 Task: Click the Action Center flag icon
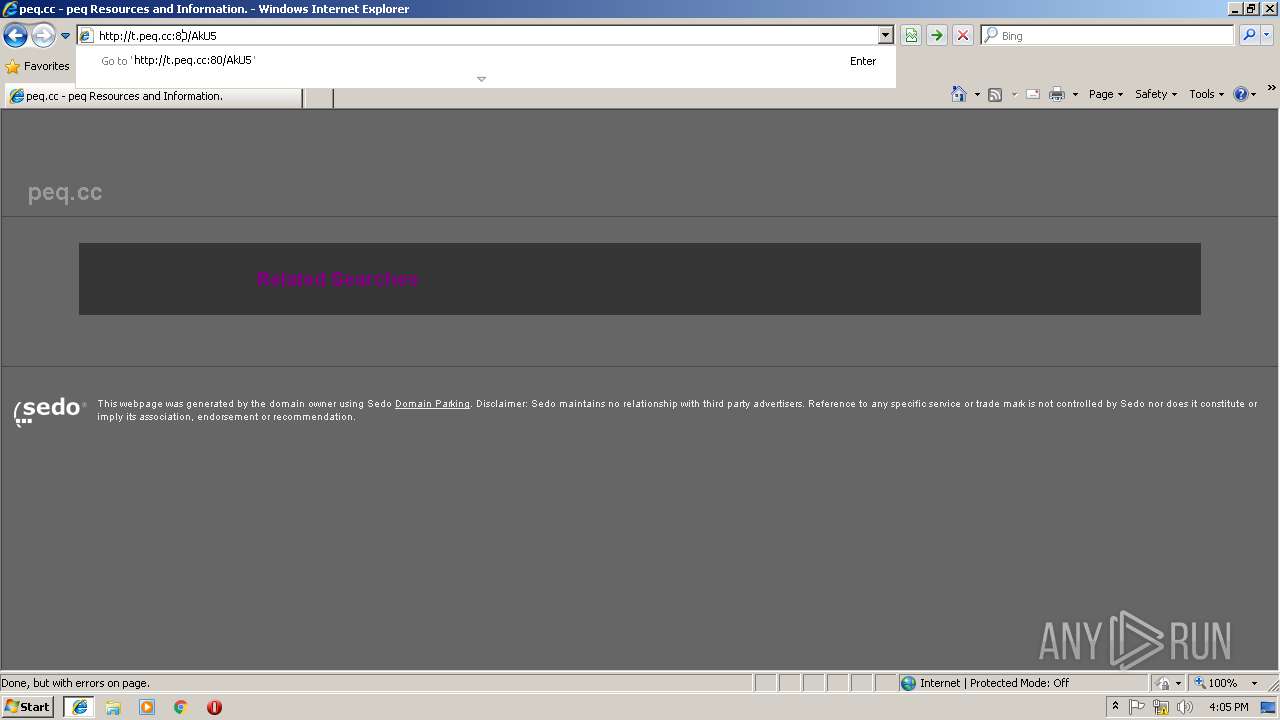[1137, 707]
